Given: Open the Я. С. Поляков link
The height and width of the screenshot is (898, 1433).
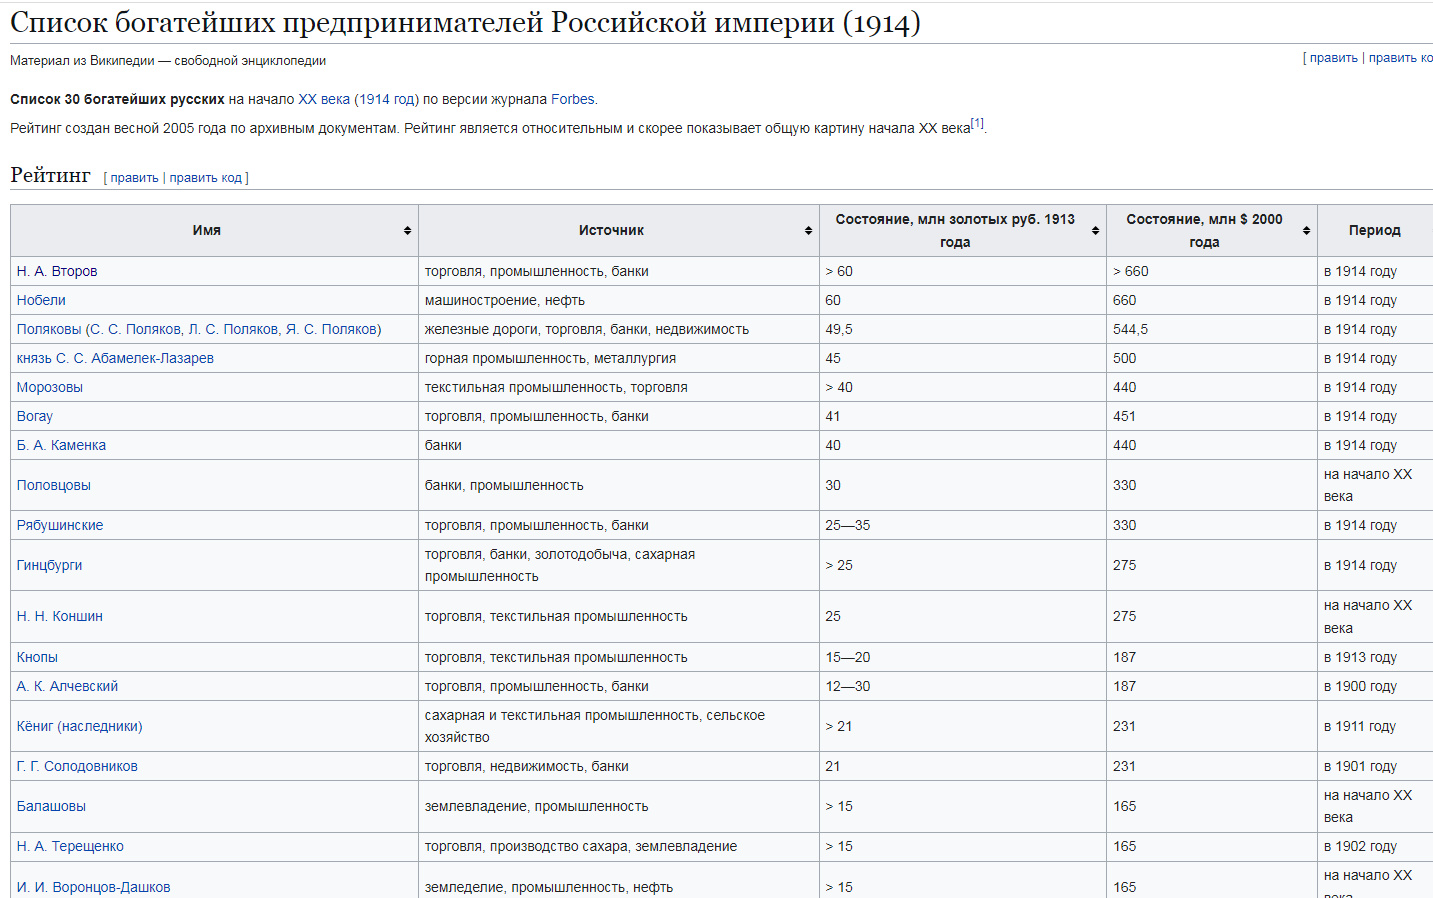Looking at the screenshot, I should [331, 329].
